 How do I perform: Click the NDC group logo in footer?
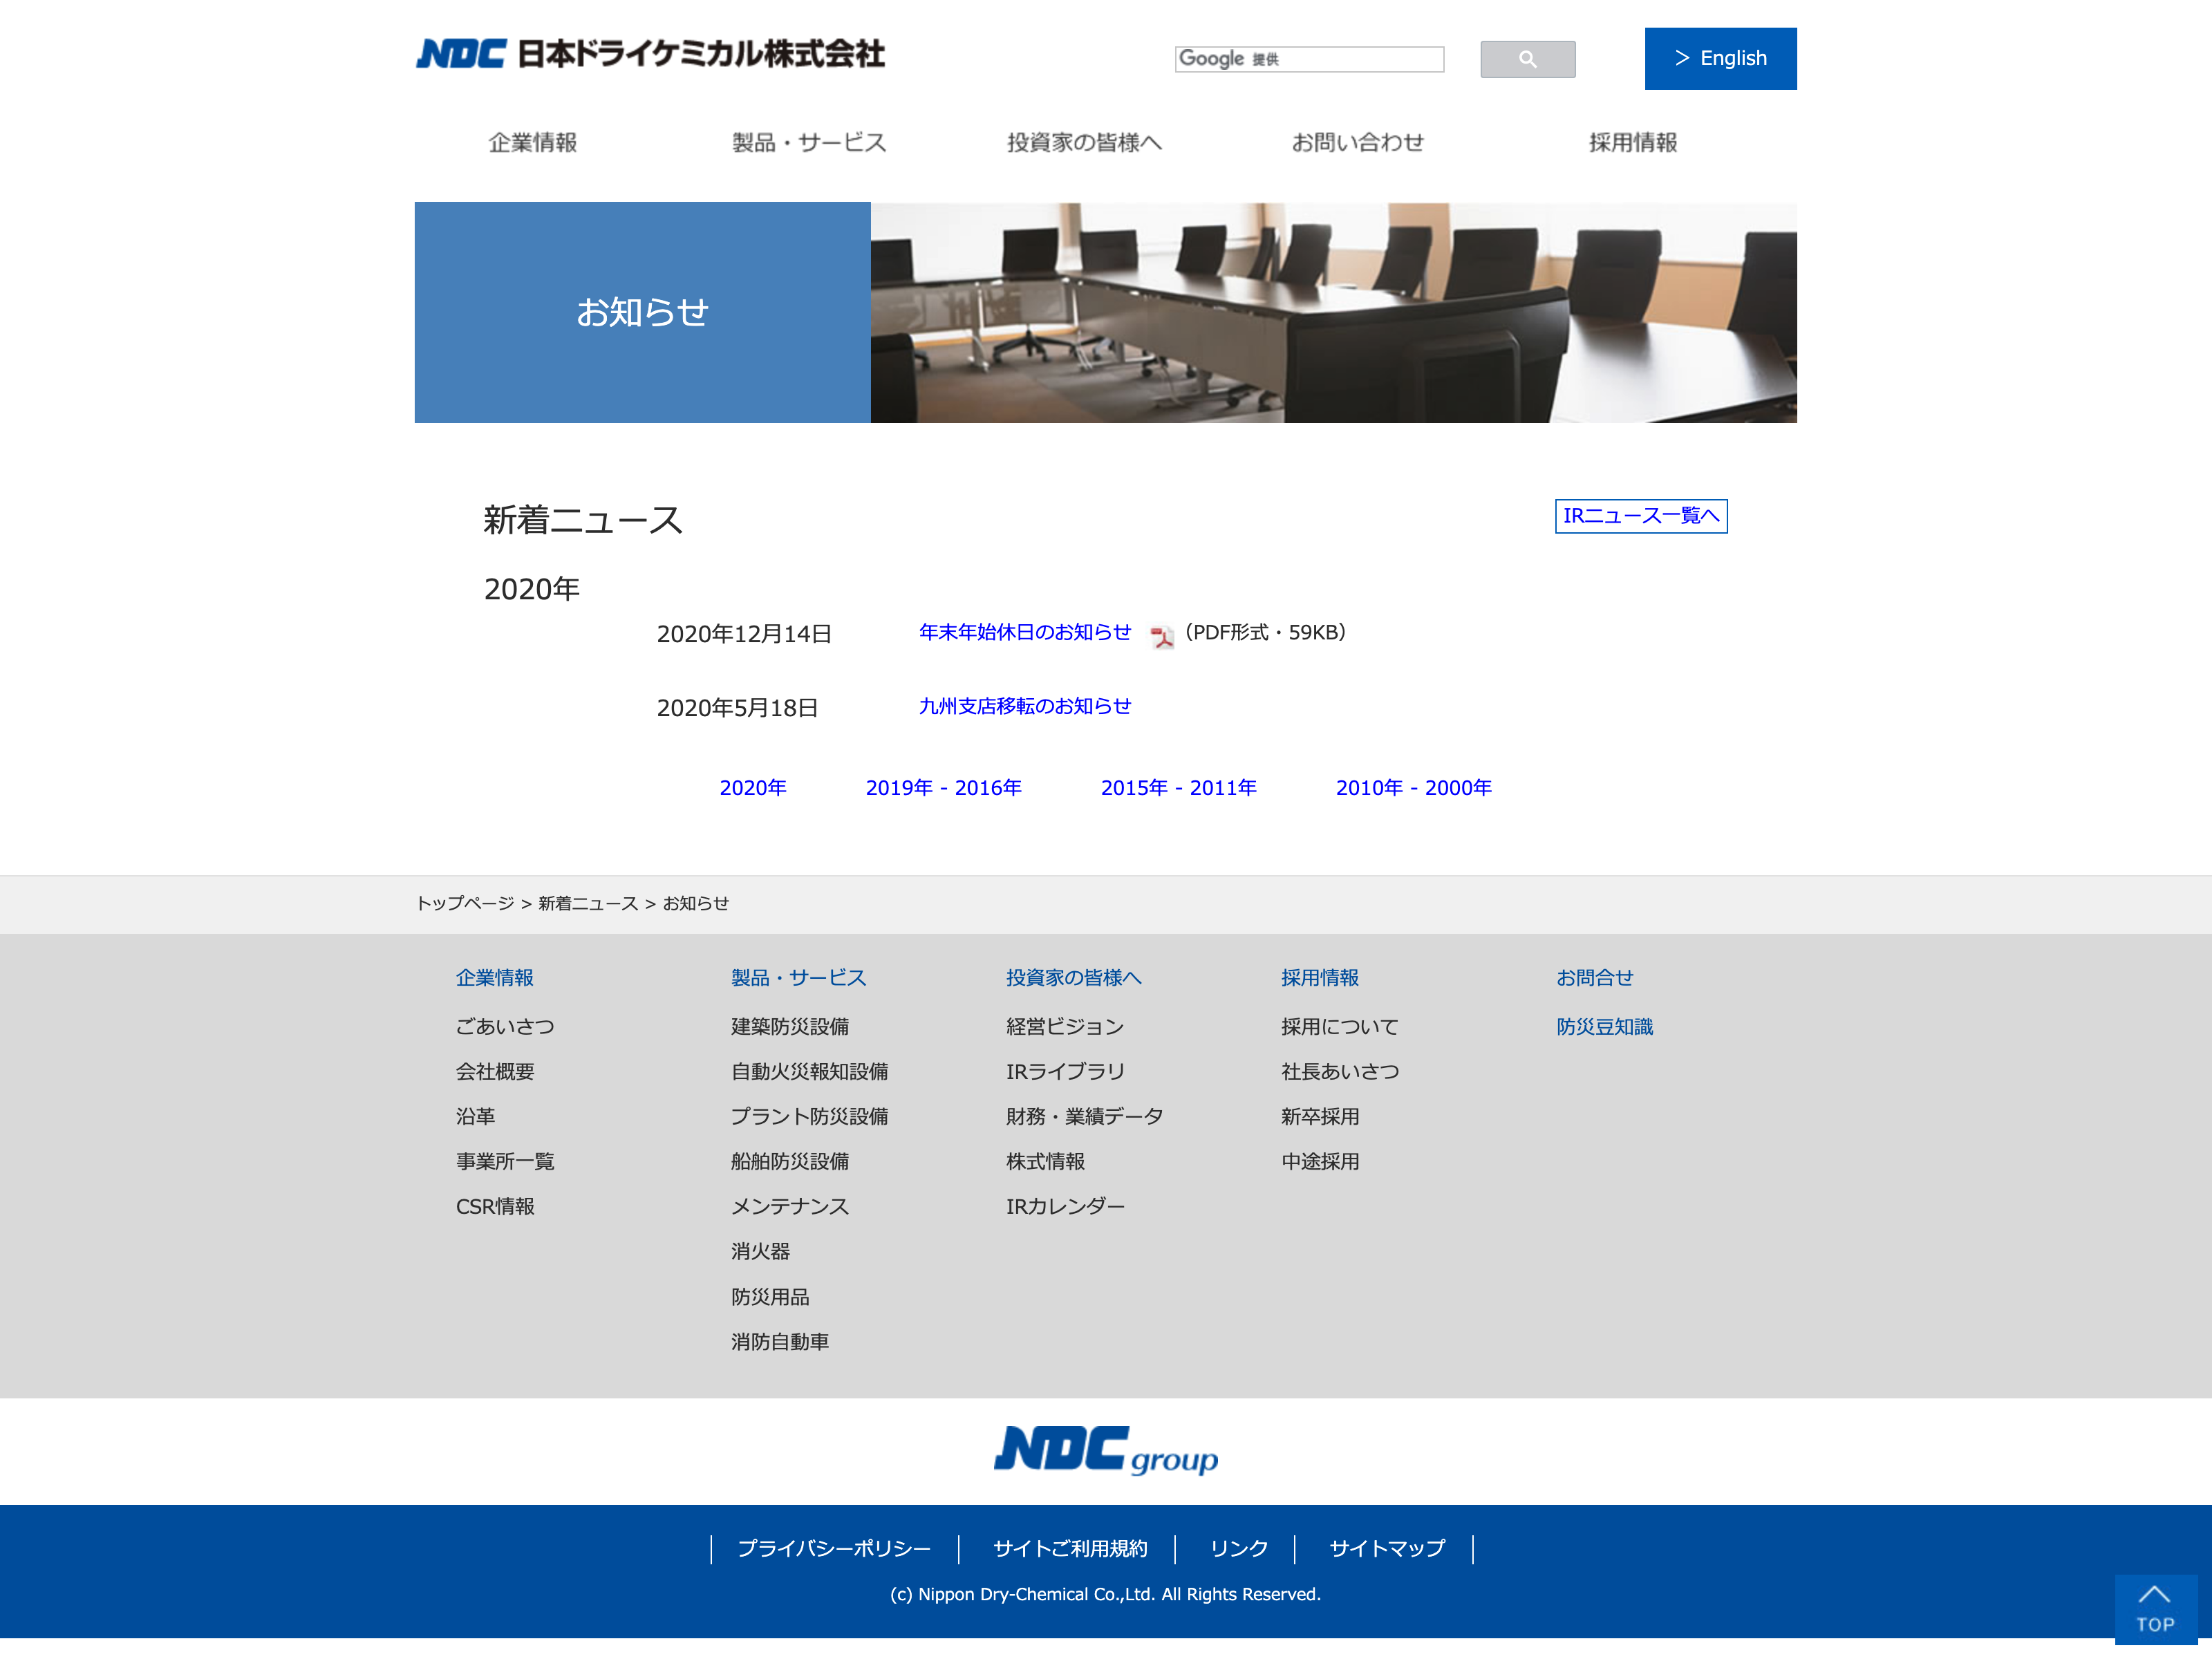point(1105,1450)
